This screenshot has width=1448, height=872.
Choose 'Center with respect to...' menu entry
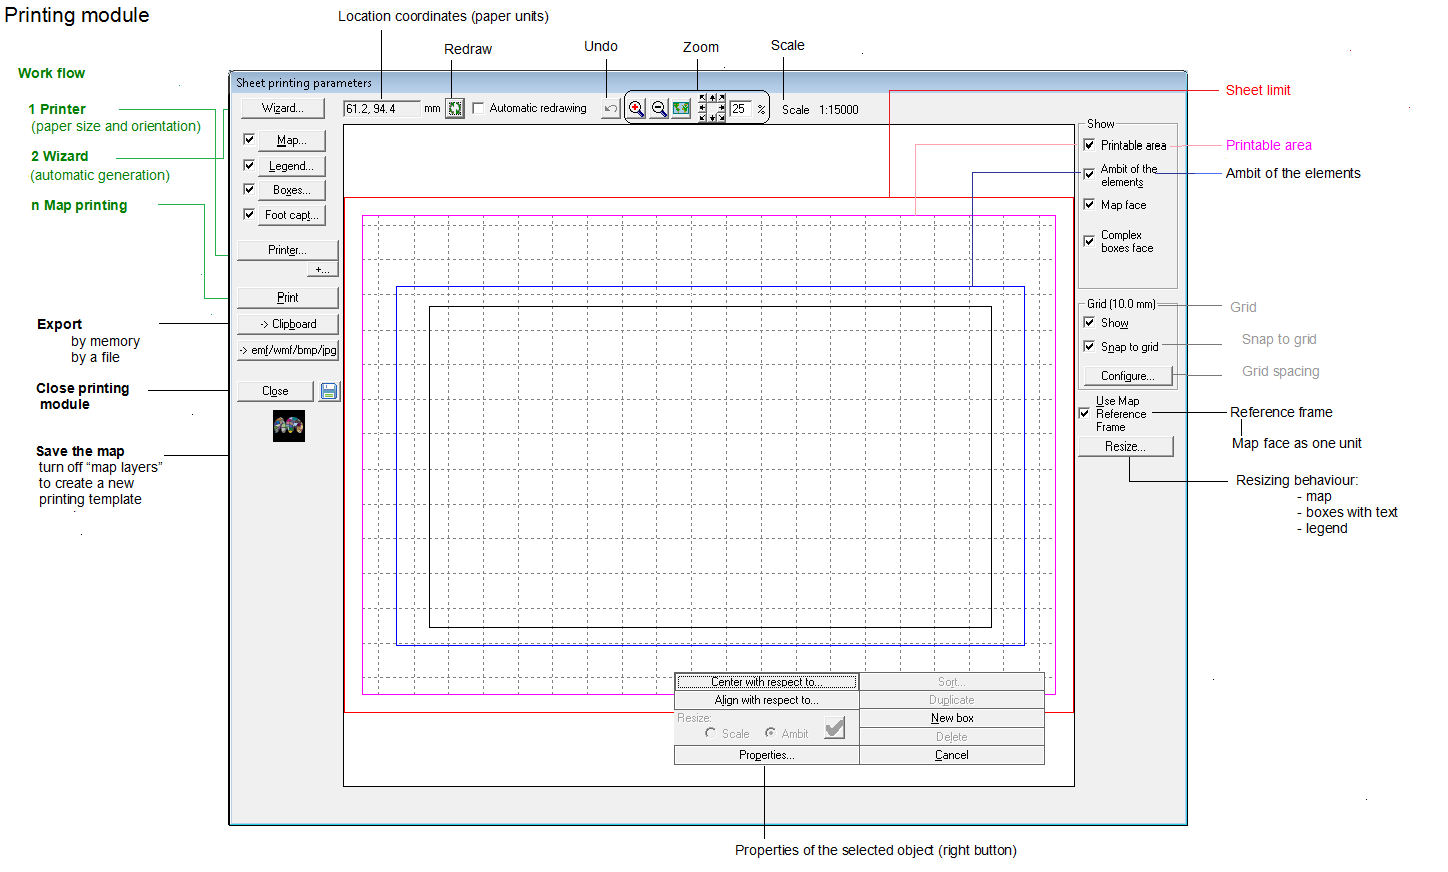click(x=766, y=682)
